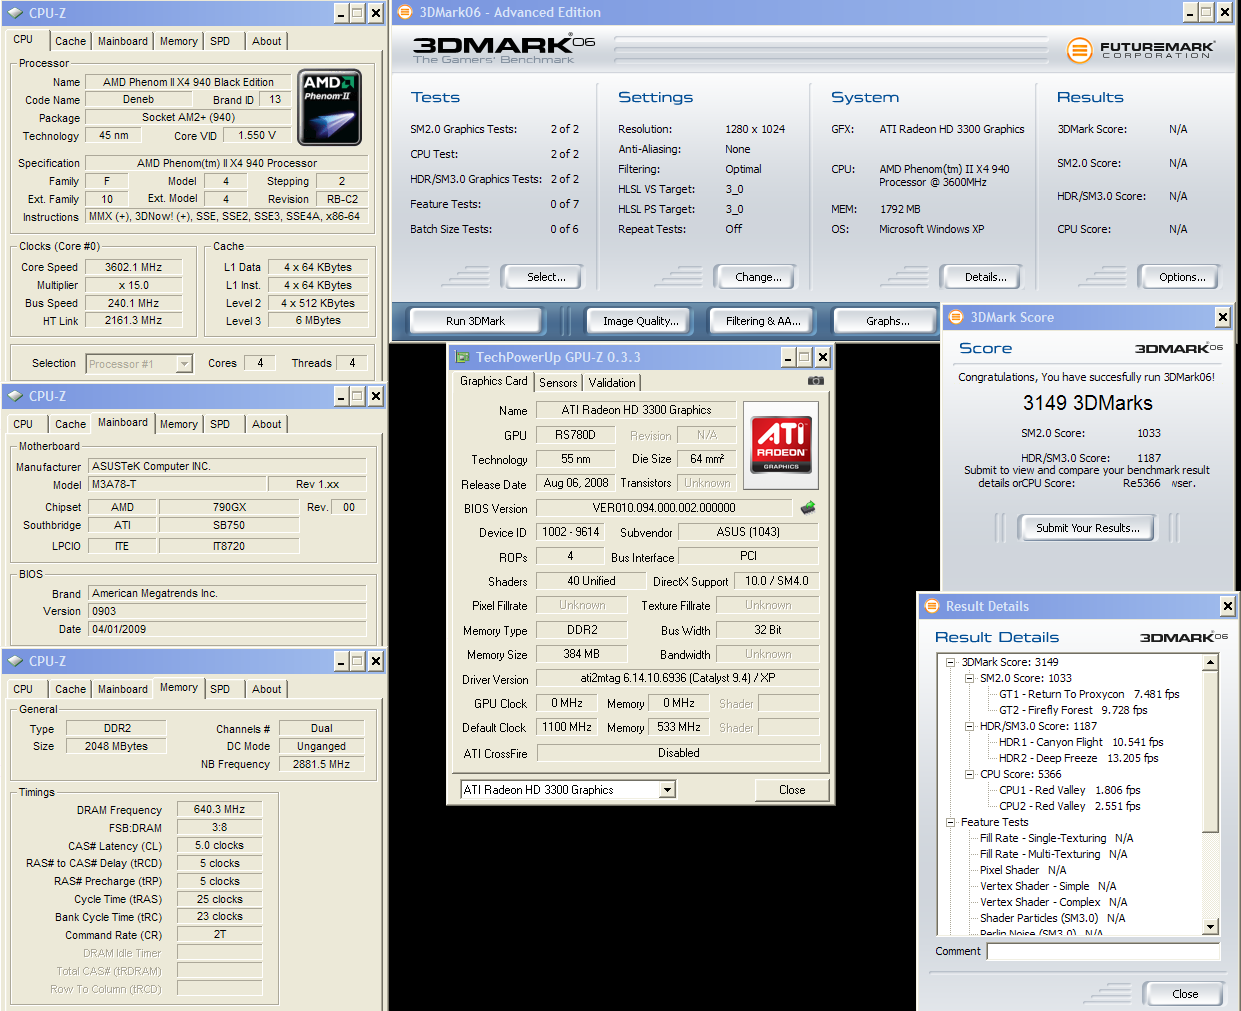Open SPD tab in CPU-Z Processor window
Screen dimensions: 1241x1011
(220, 41)
